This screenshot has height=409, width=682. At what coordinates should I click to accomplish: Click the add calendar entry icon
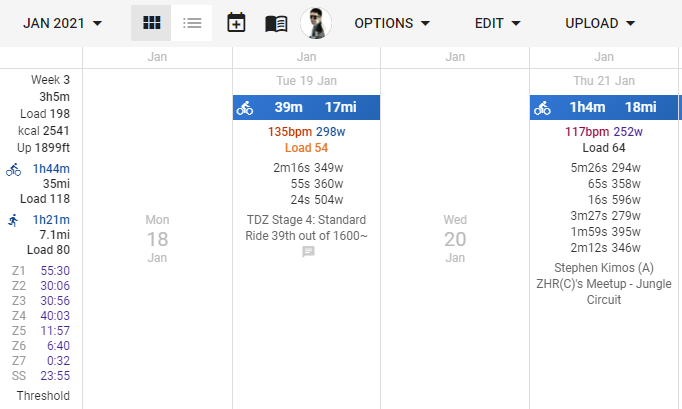pos(236,22)
